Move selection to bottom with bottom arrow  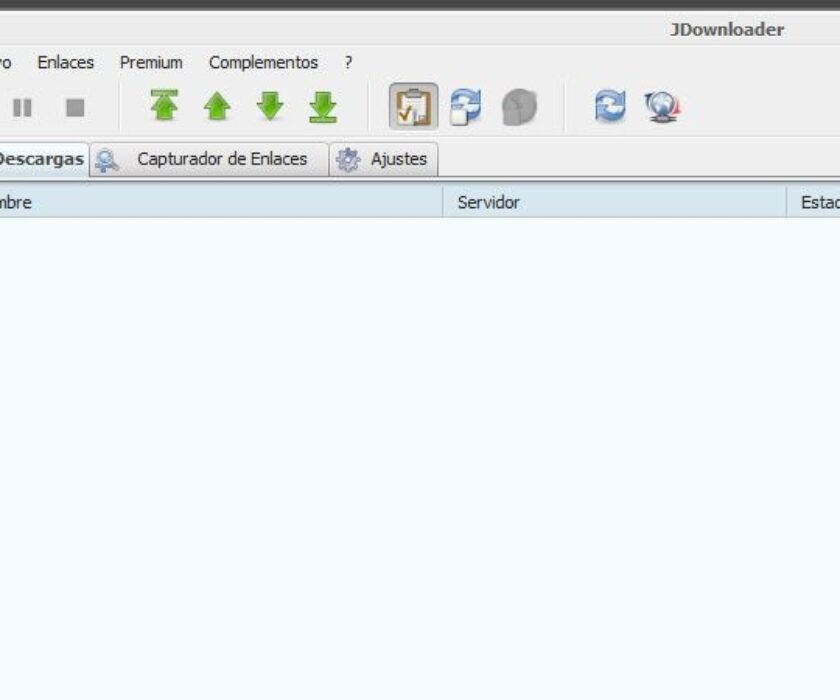point(323,107)
